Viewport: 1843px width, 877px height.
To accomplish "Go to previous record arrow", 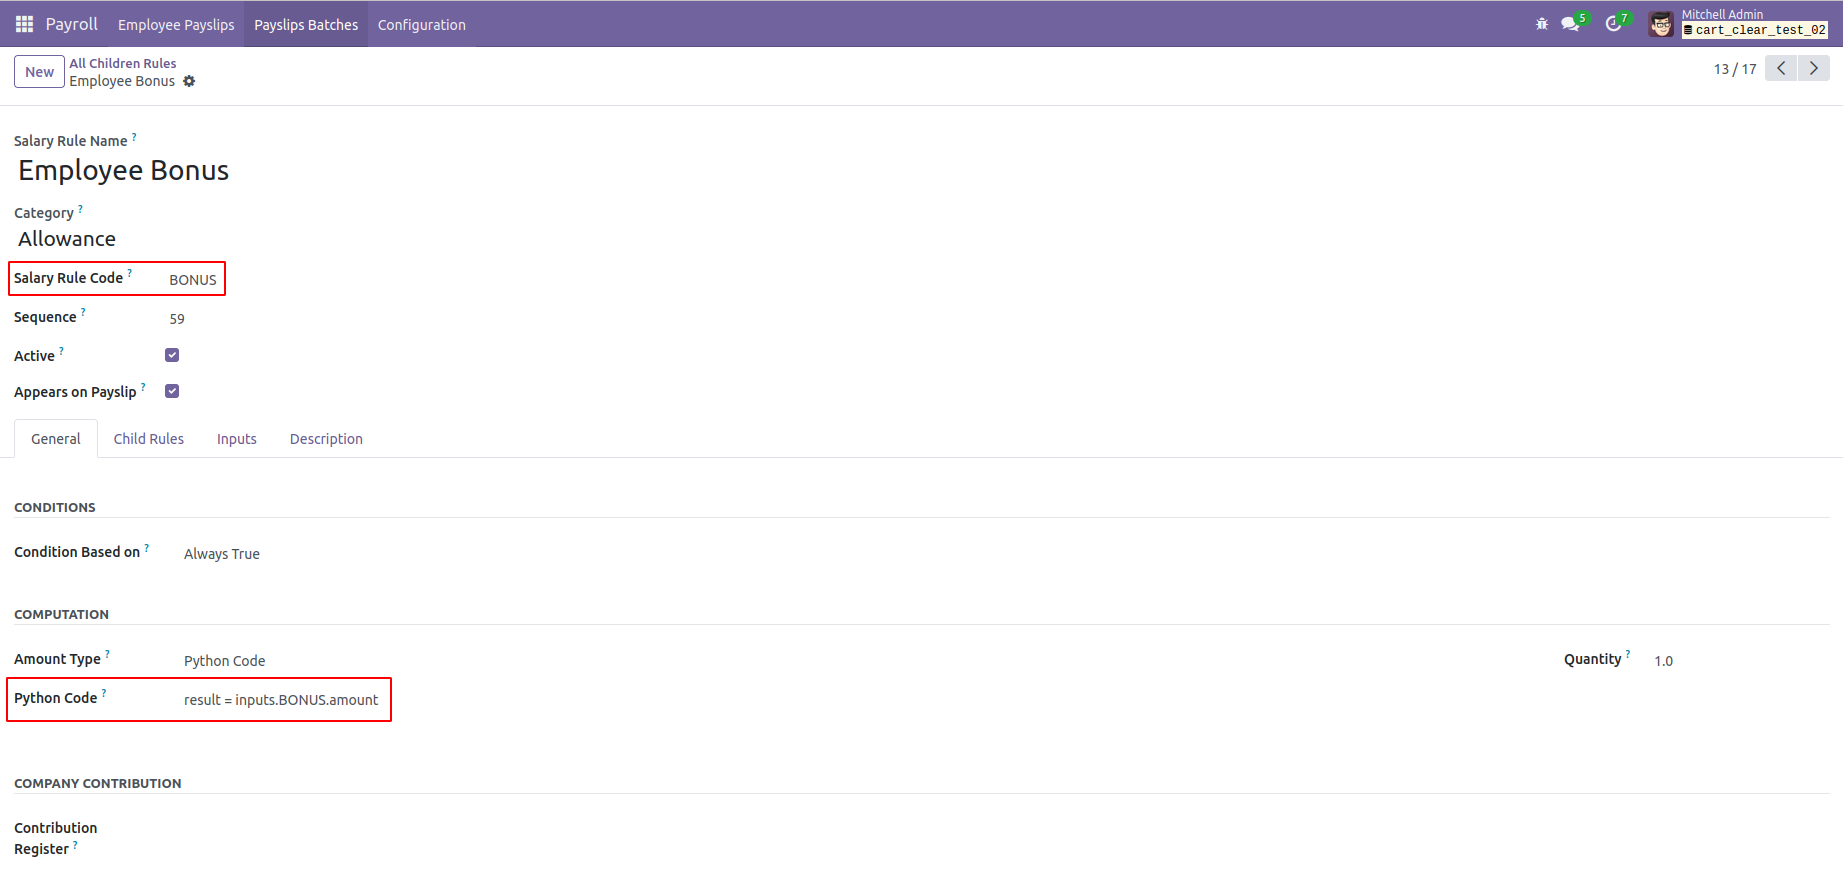I will pyautogui.click(x=1781, y=68).
